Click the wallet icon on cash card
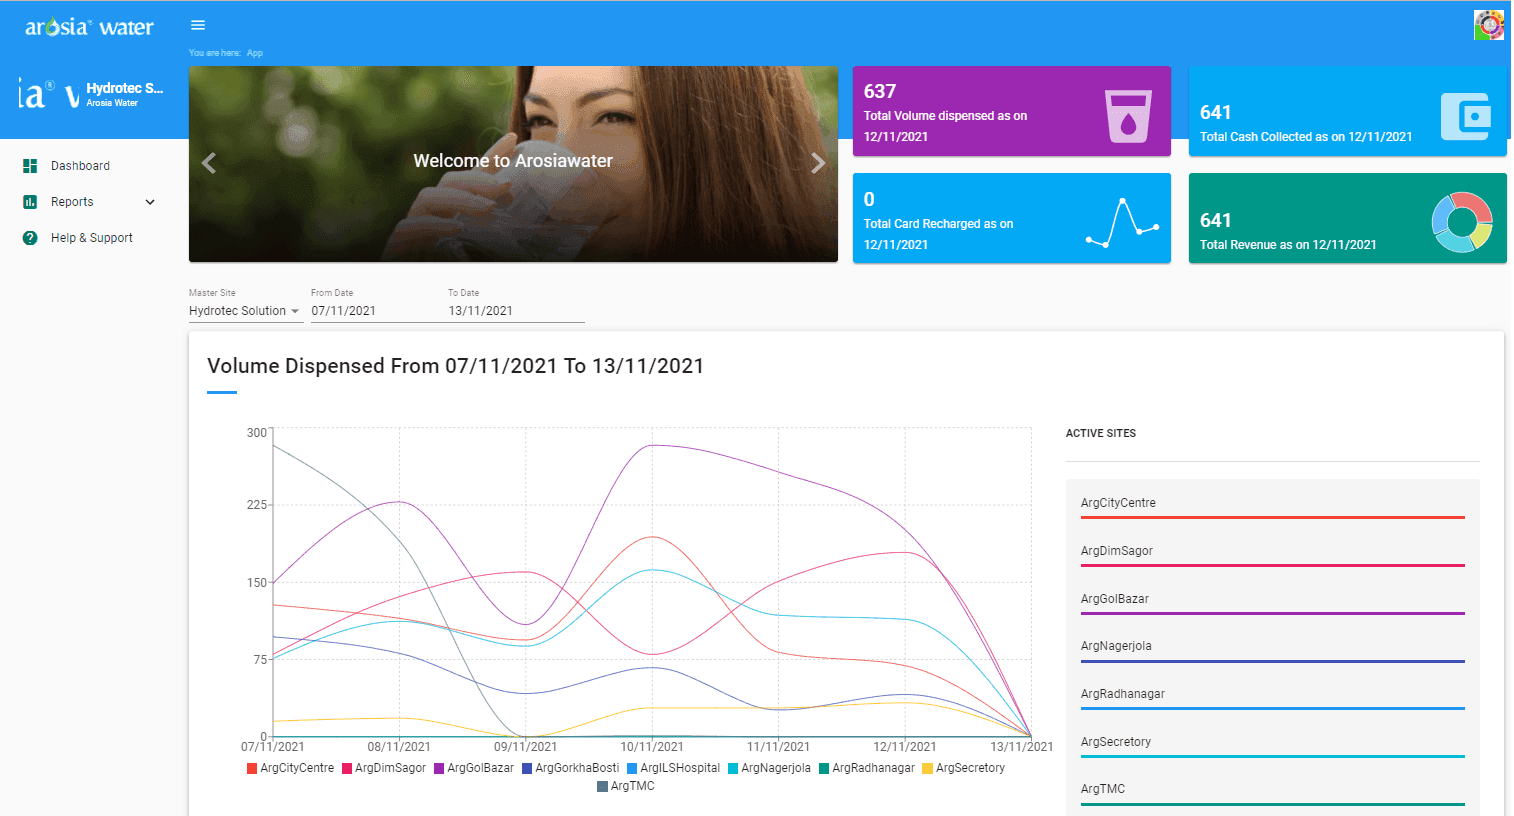The height and width of the screenshot is (816, 1514). coord(1466,116)
